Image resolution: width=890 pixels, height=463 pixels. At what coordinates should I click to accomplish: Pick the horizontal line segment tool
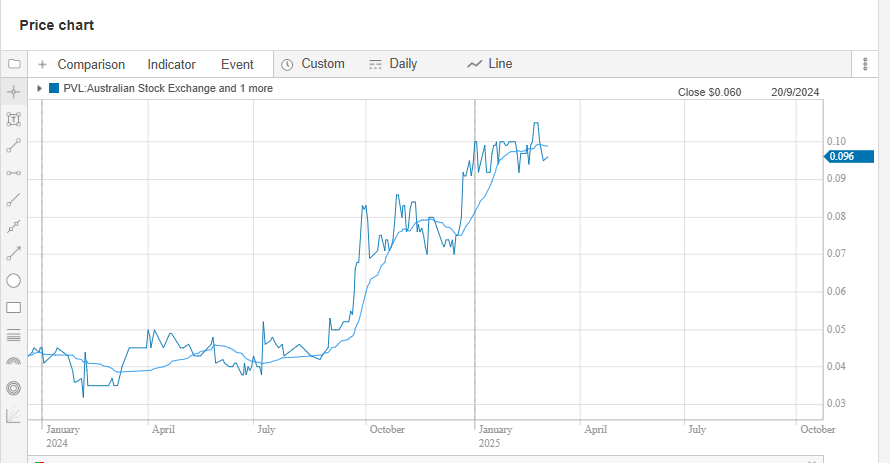tap(14, 172)
